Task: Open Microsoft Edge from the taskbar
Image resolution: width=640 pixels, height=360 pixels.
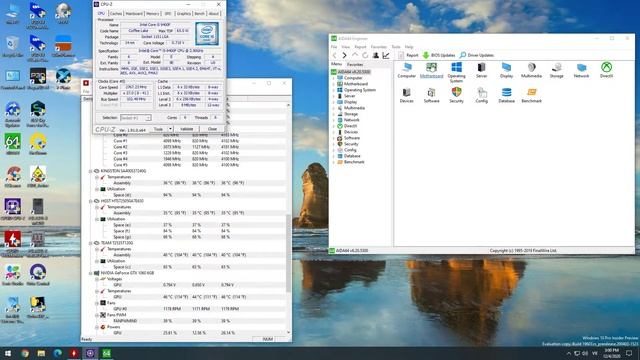Action: coord(58,353)
